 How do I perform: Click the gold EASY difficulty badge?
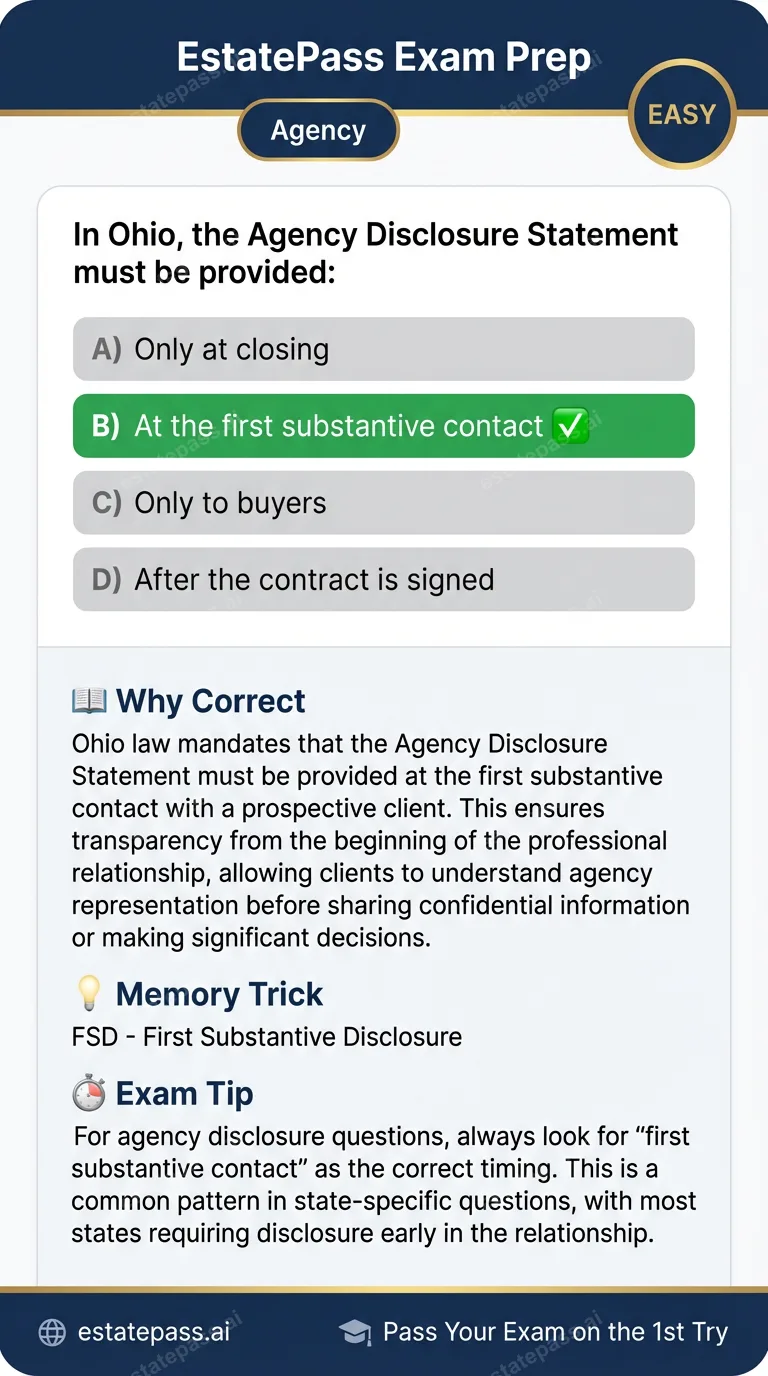[x=682, y=114]
